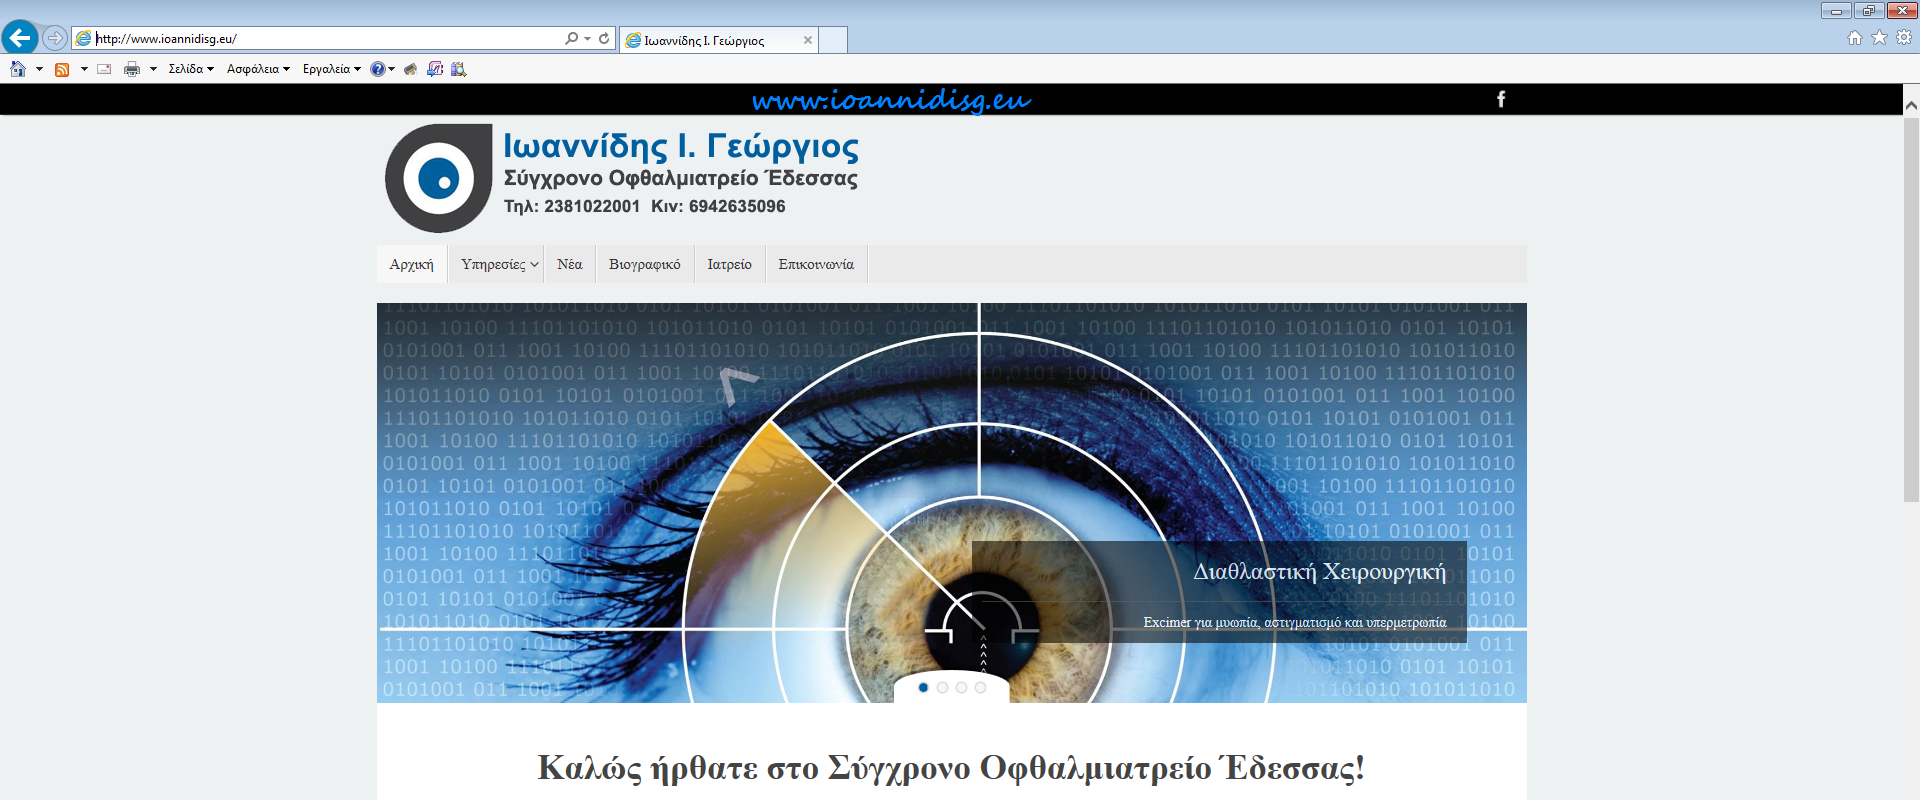The image size is (1920, 800).
Task: Click the Excimer για μυωπία slide description
Action: [x=1295, y=622]
